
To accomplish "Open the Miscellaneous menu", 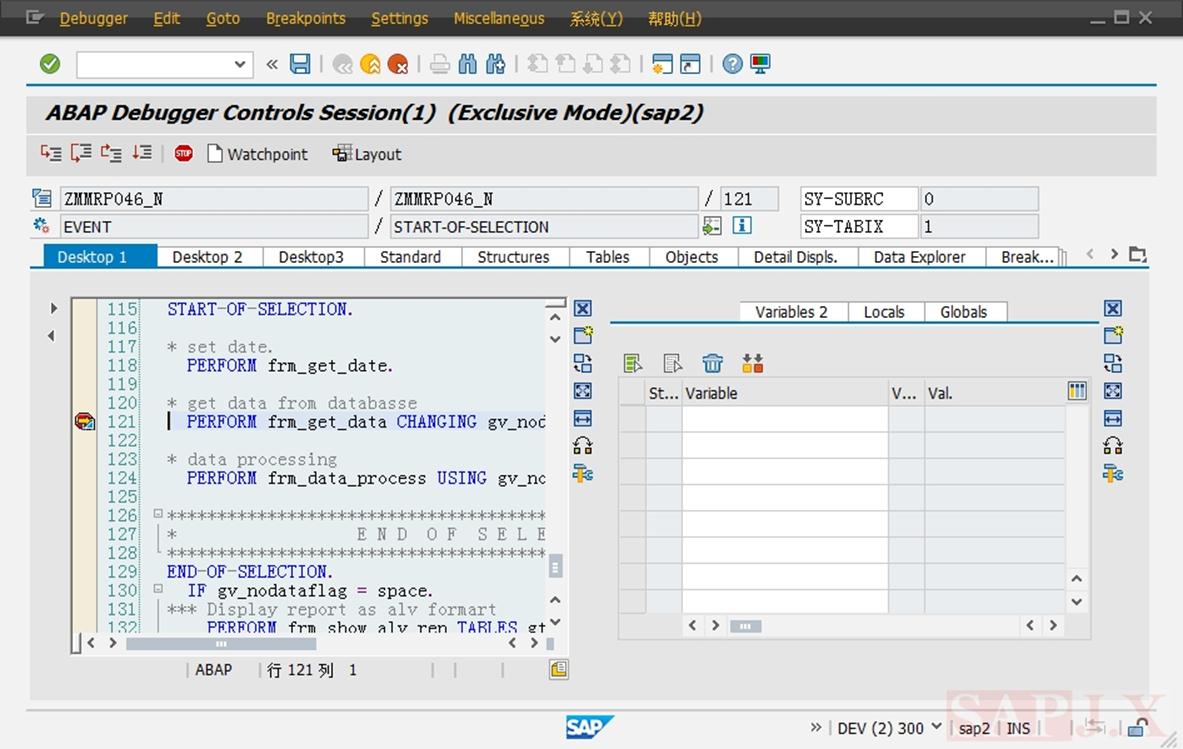I will [x=499, y=18].
